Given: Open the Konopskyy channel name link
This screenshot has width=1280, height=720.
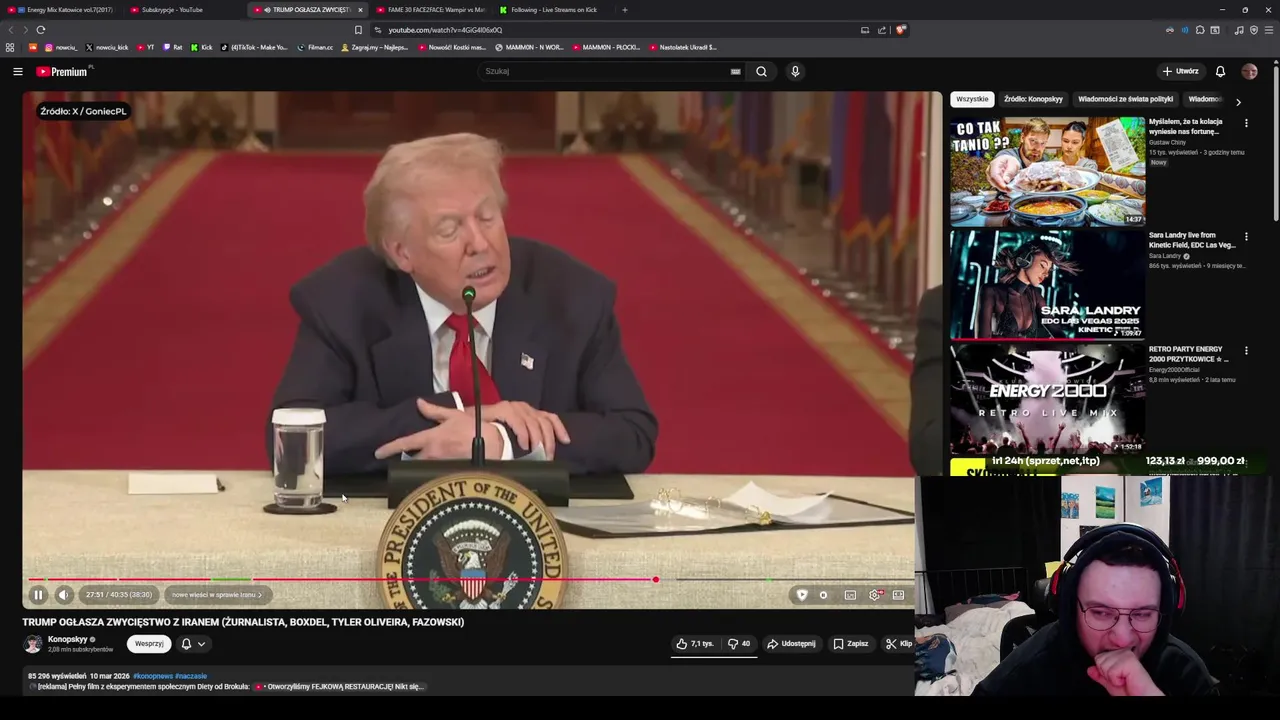Looking at the screenshot, I should (x=68, y=639).
